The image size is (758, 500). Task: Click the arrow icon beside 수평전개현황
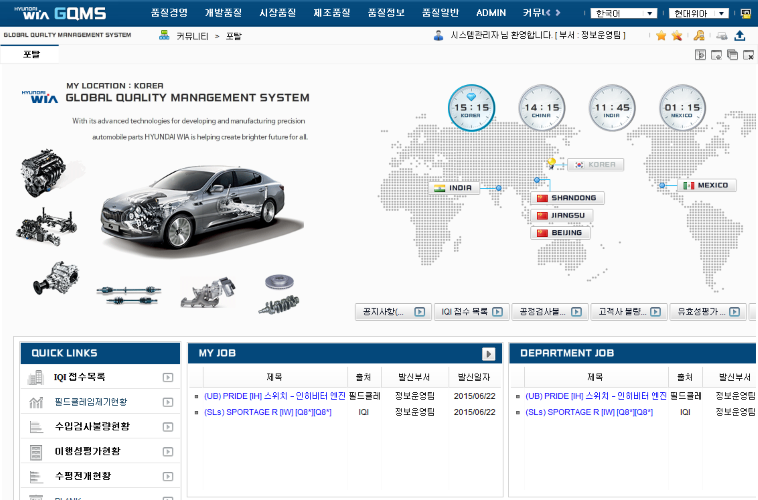(x=168, y=476)
